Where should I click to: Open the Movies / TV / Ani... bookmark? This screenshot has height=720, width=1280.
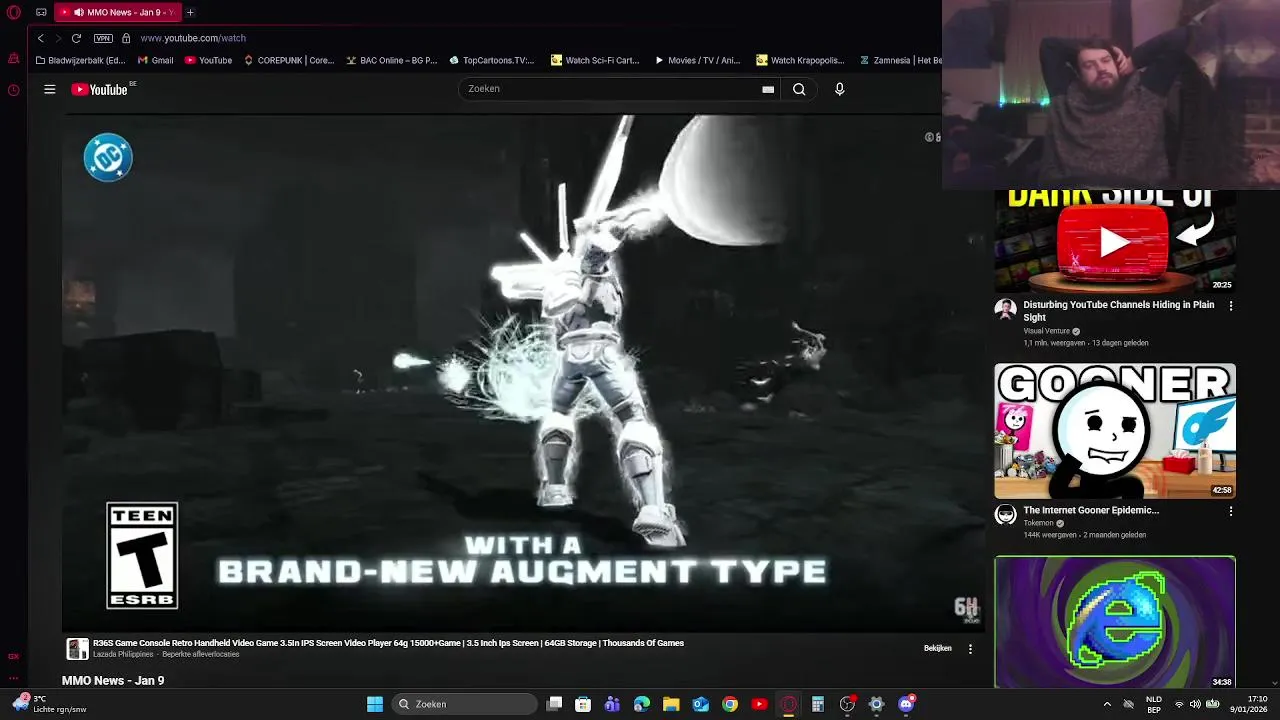coord(697,60)
